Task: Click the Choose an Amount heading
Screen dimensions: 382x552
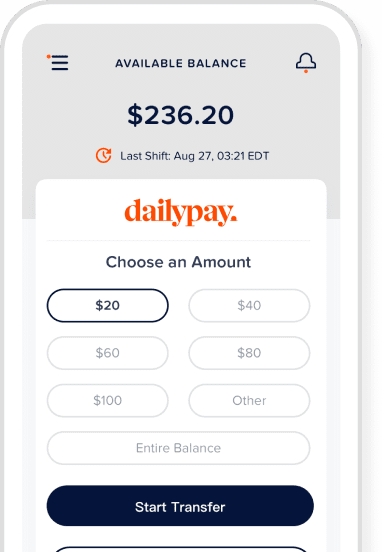Action: [x=179, y=262]
